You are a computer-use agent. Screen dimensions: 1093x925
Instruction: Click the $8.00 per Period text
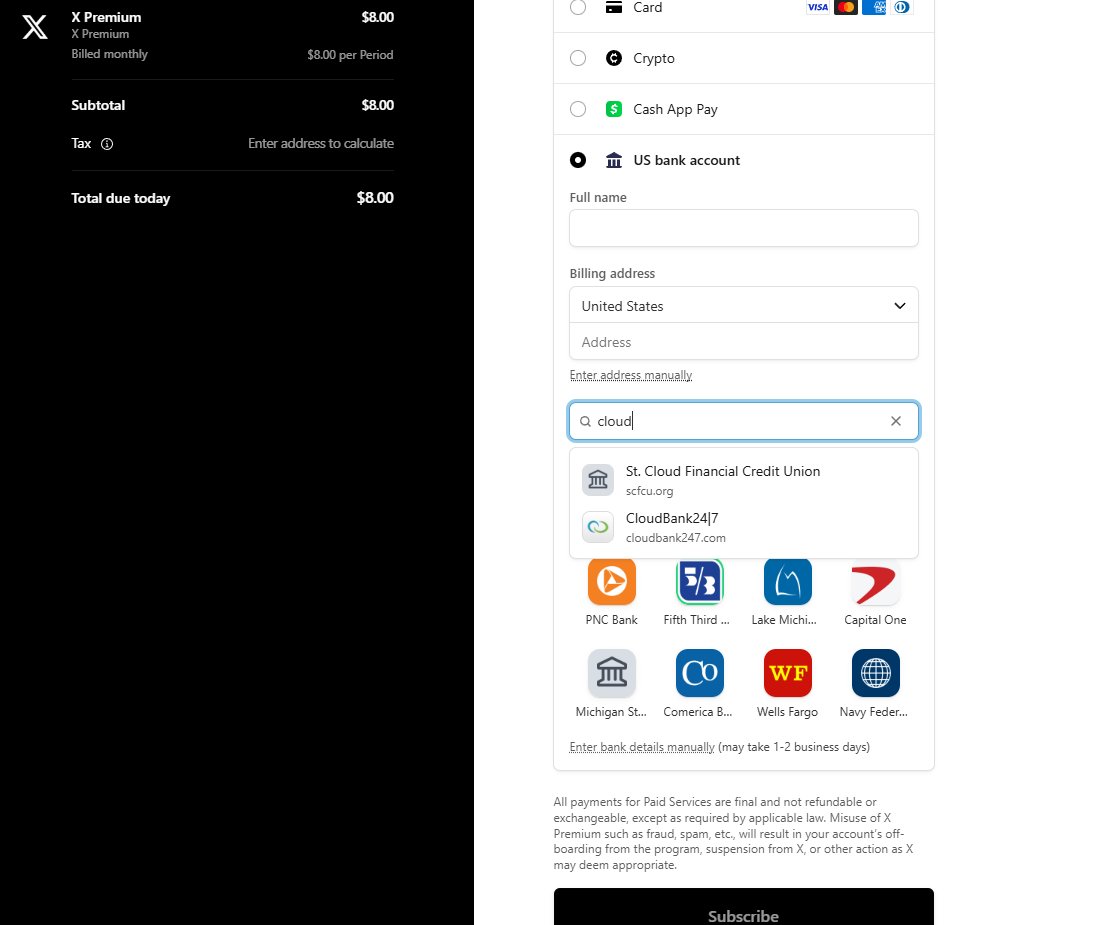[350, 54]
